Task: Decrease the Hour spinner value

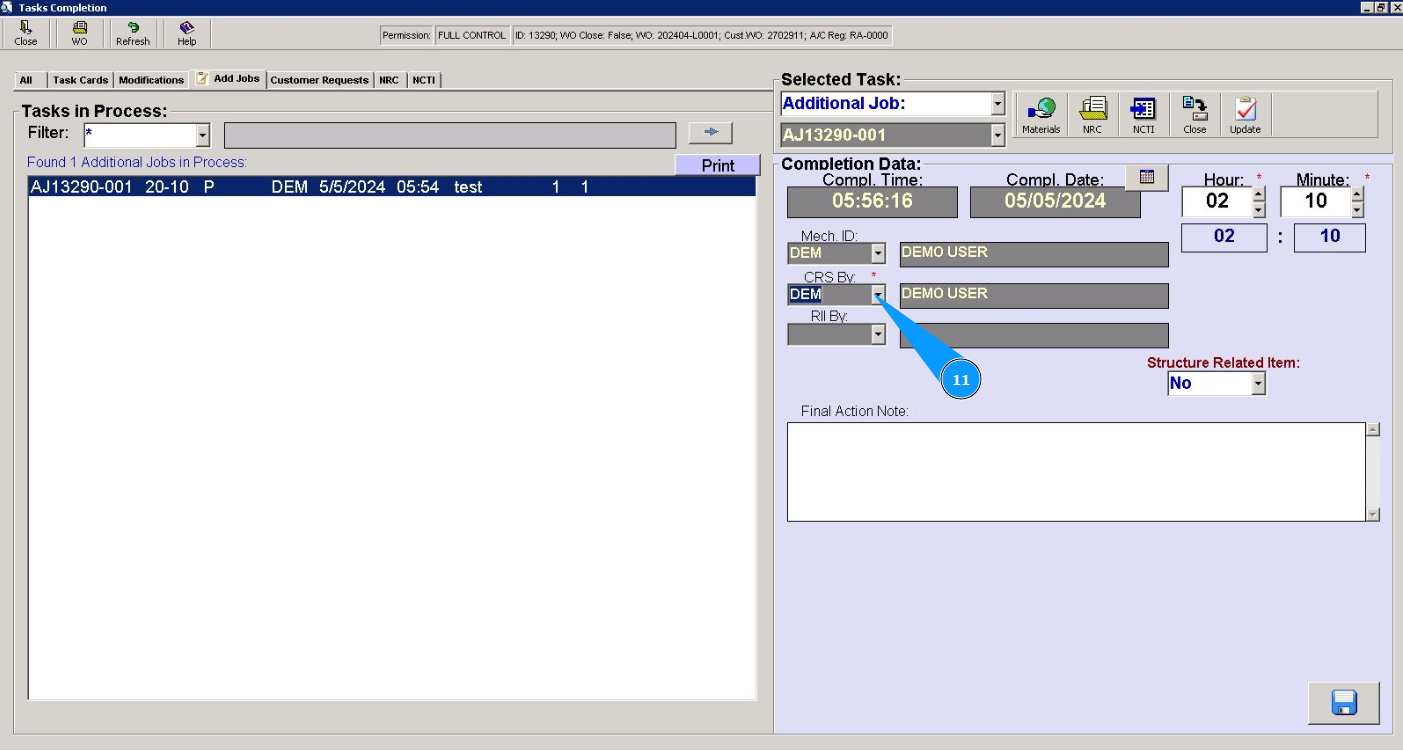Action: pyautogui.click(x=1258, y=210)
